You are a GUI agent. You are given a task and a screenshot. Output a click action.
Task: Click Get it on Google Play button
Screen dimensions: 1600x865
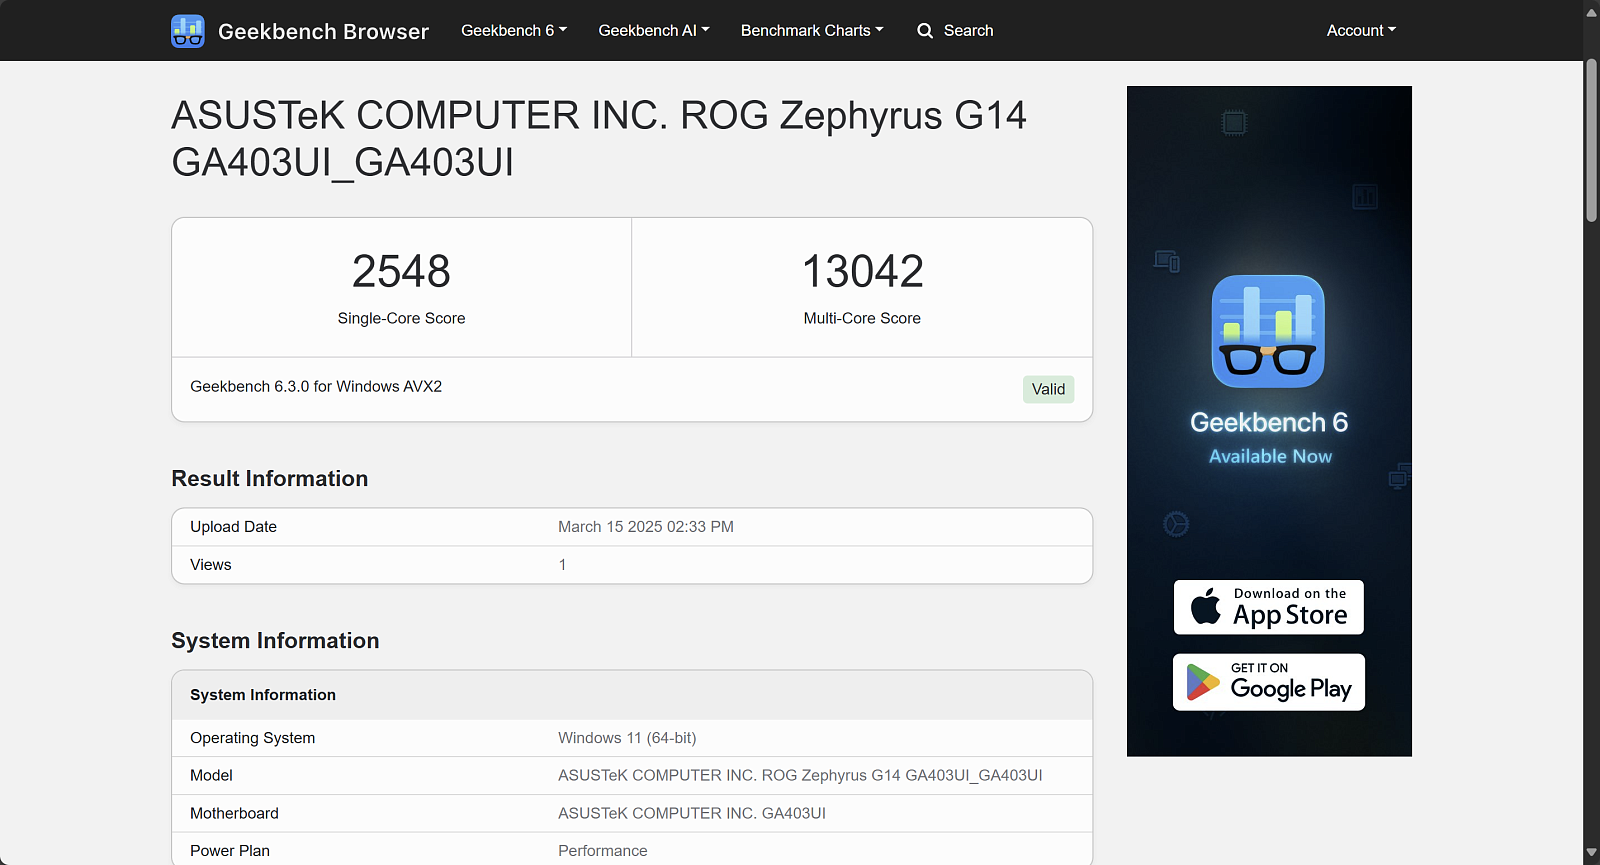1268,682
